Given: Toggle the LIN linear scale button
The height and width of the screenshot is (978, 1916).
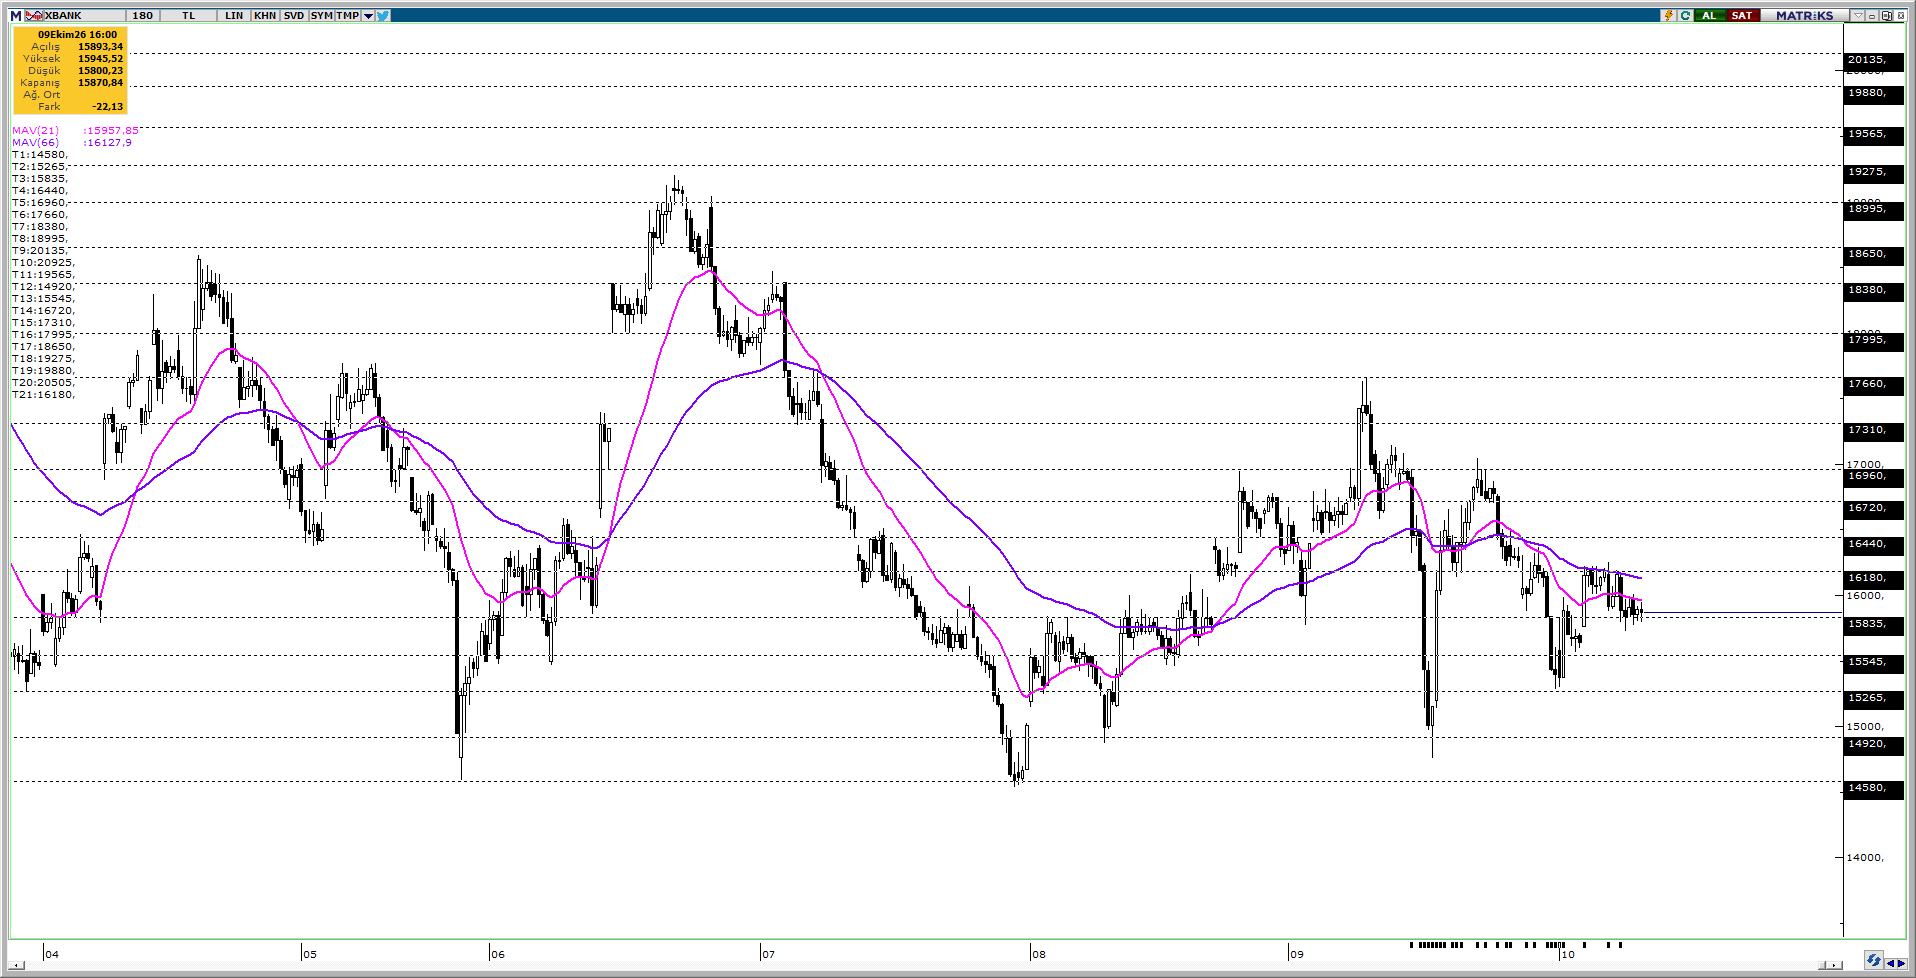Looking at the screenshot, I should (x=234, y=16).
